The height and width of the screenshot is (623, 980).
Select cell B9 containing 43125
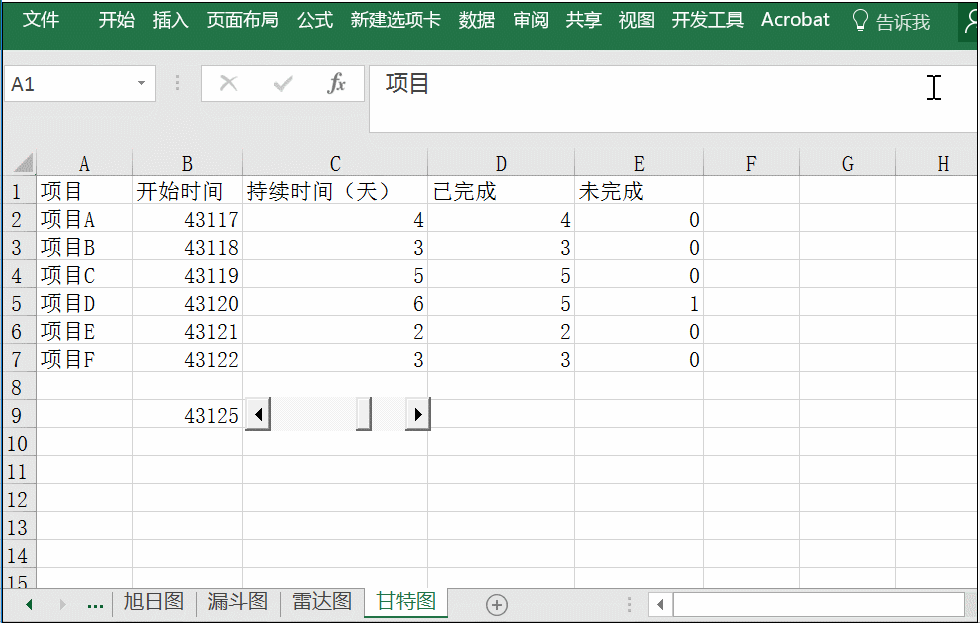[x=187, y=415]
